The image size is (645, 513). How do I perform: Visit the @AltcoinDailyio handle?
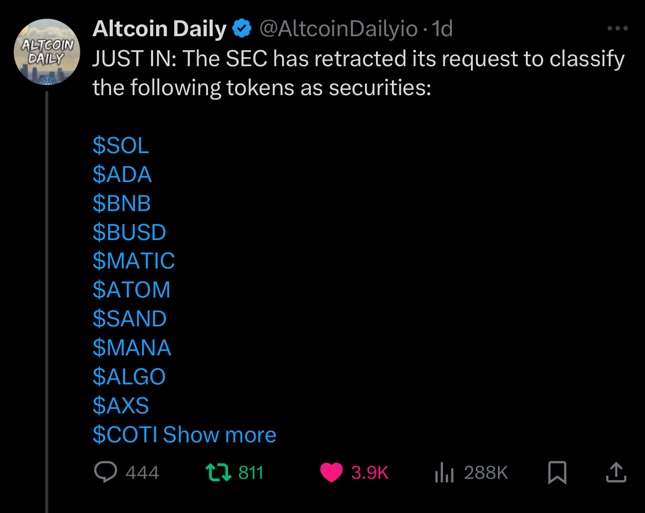pos(338,29)
